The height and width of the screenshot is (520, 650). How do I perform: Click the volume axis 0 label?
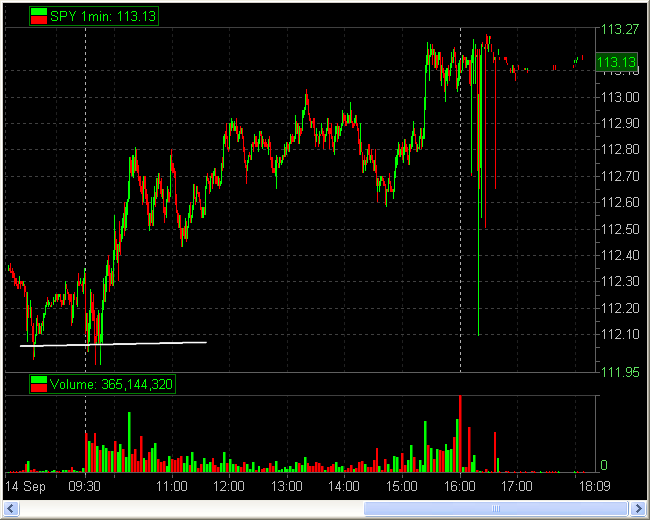tap(604, 465)
